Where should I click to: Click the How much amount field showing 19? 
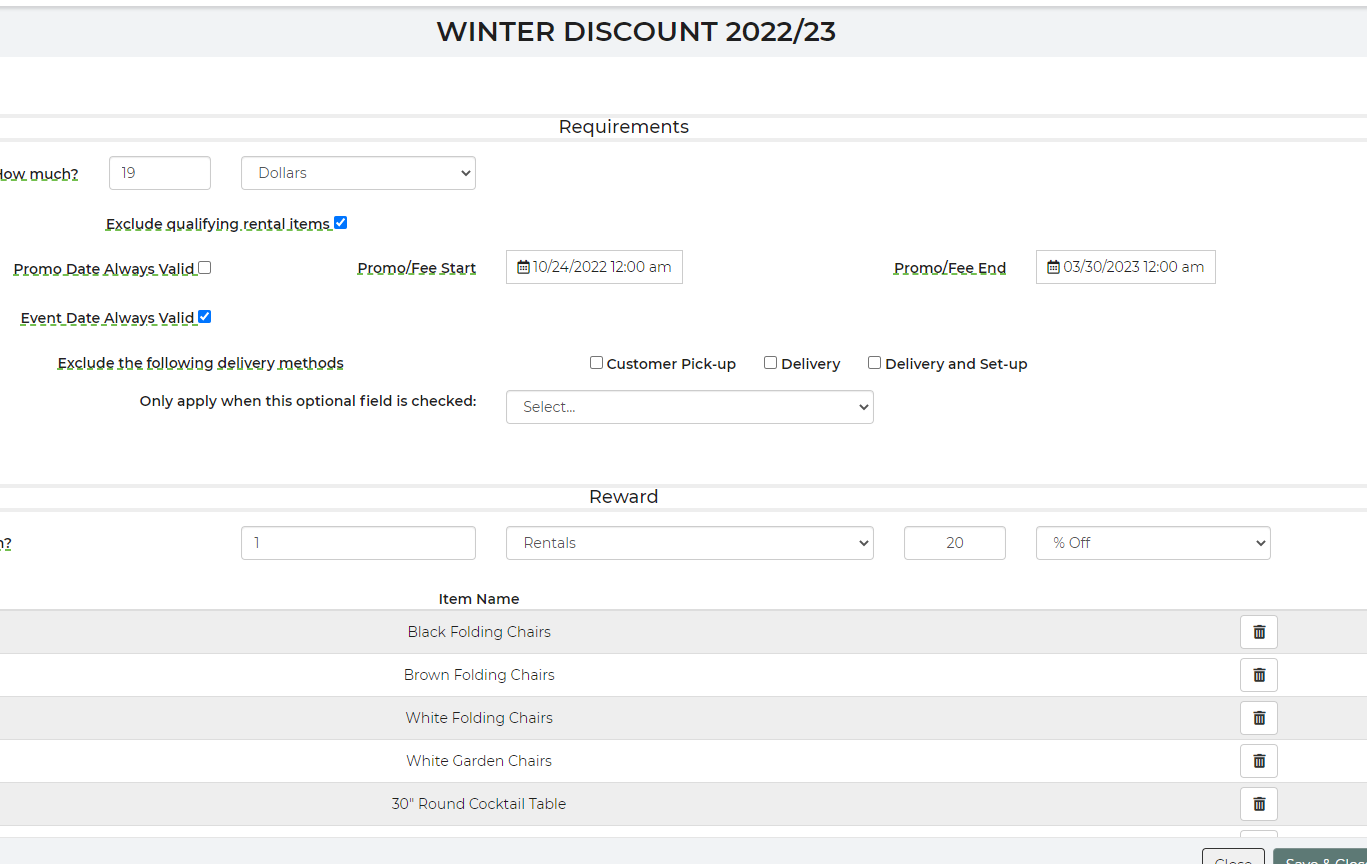160,173
